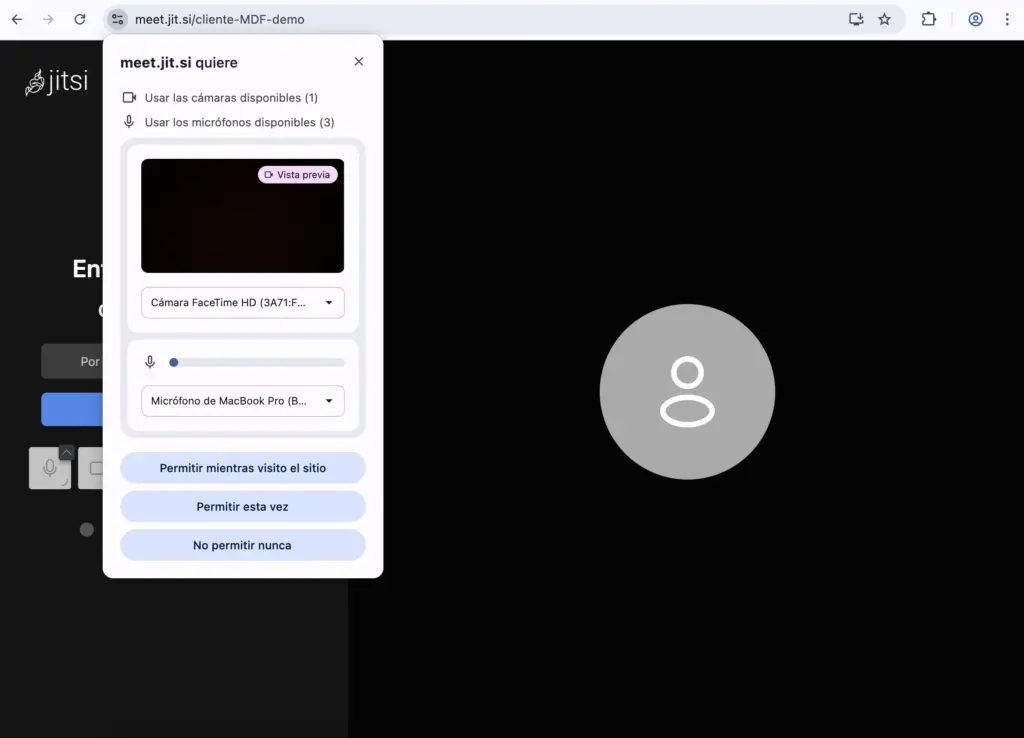Close the meet.jit.si permission popup
This screenshot has width=1024, height=738.
coord(359,61)
